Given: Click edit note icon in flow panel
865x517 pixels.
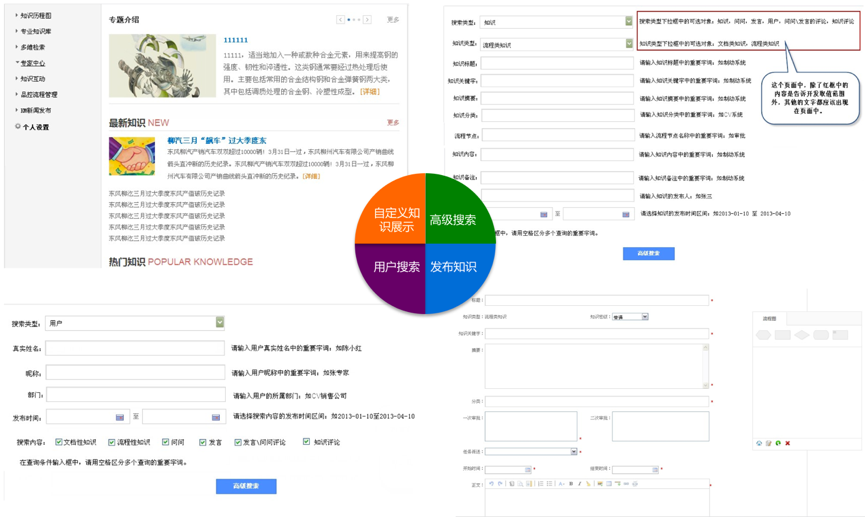Looking at the screenshot, I should coord(768,443).
